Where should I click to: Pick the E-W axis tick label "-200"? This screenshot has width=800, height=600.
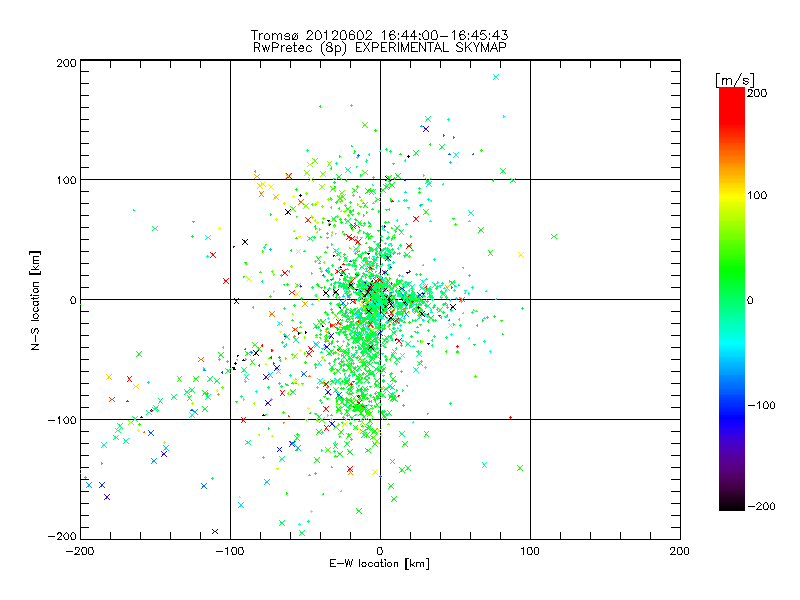[x=80, y=551]
